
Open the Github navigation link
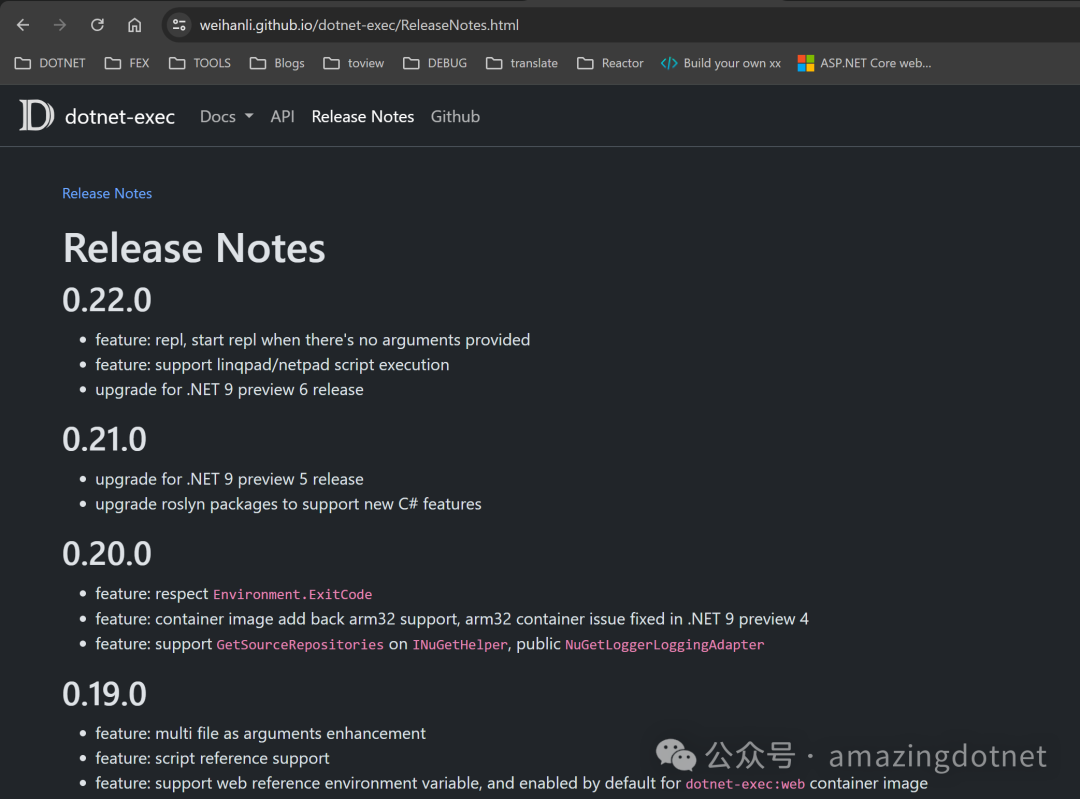455,116
